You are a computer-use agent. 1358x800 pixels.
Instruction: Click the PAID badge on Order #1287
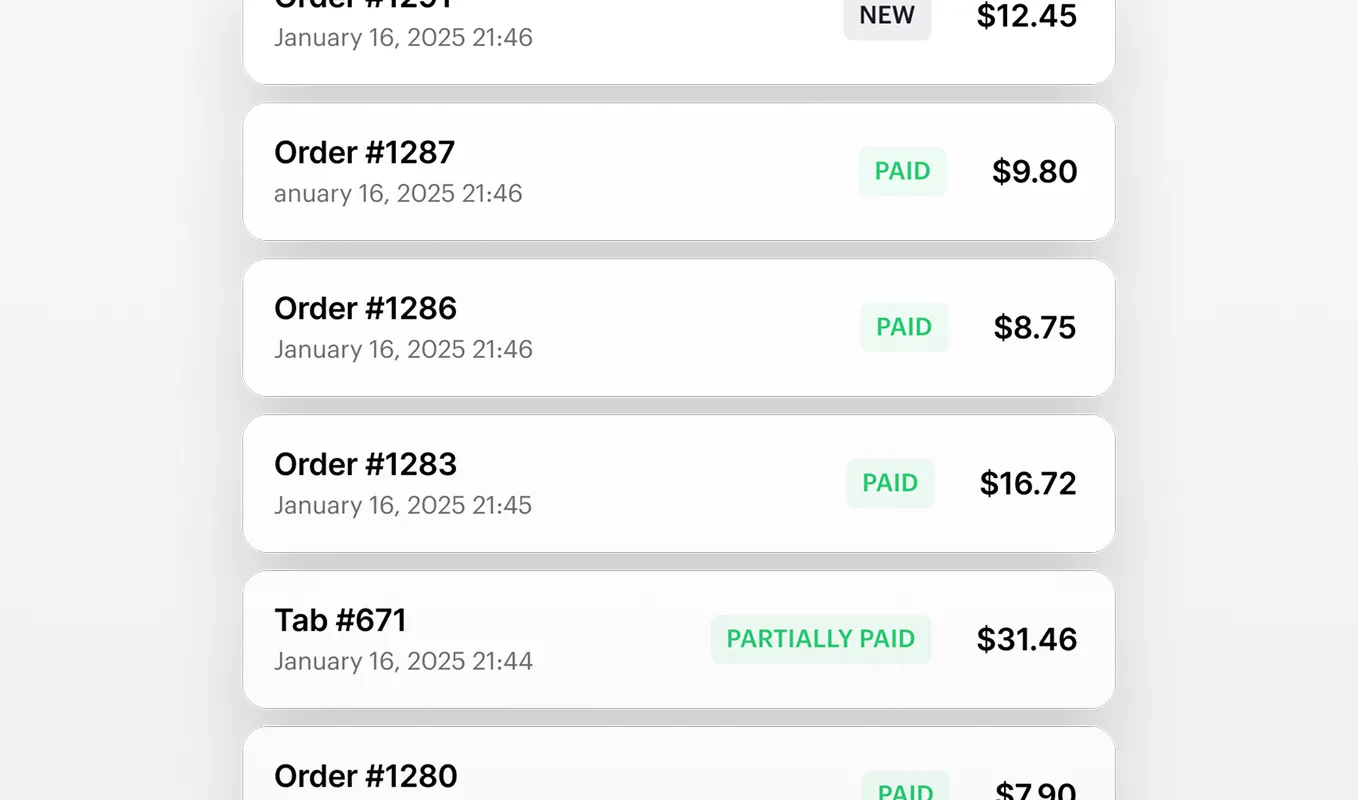902,171
